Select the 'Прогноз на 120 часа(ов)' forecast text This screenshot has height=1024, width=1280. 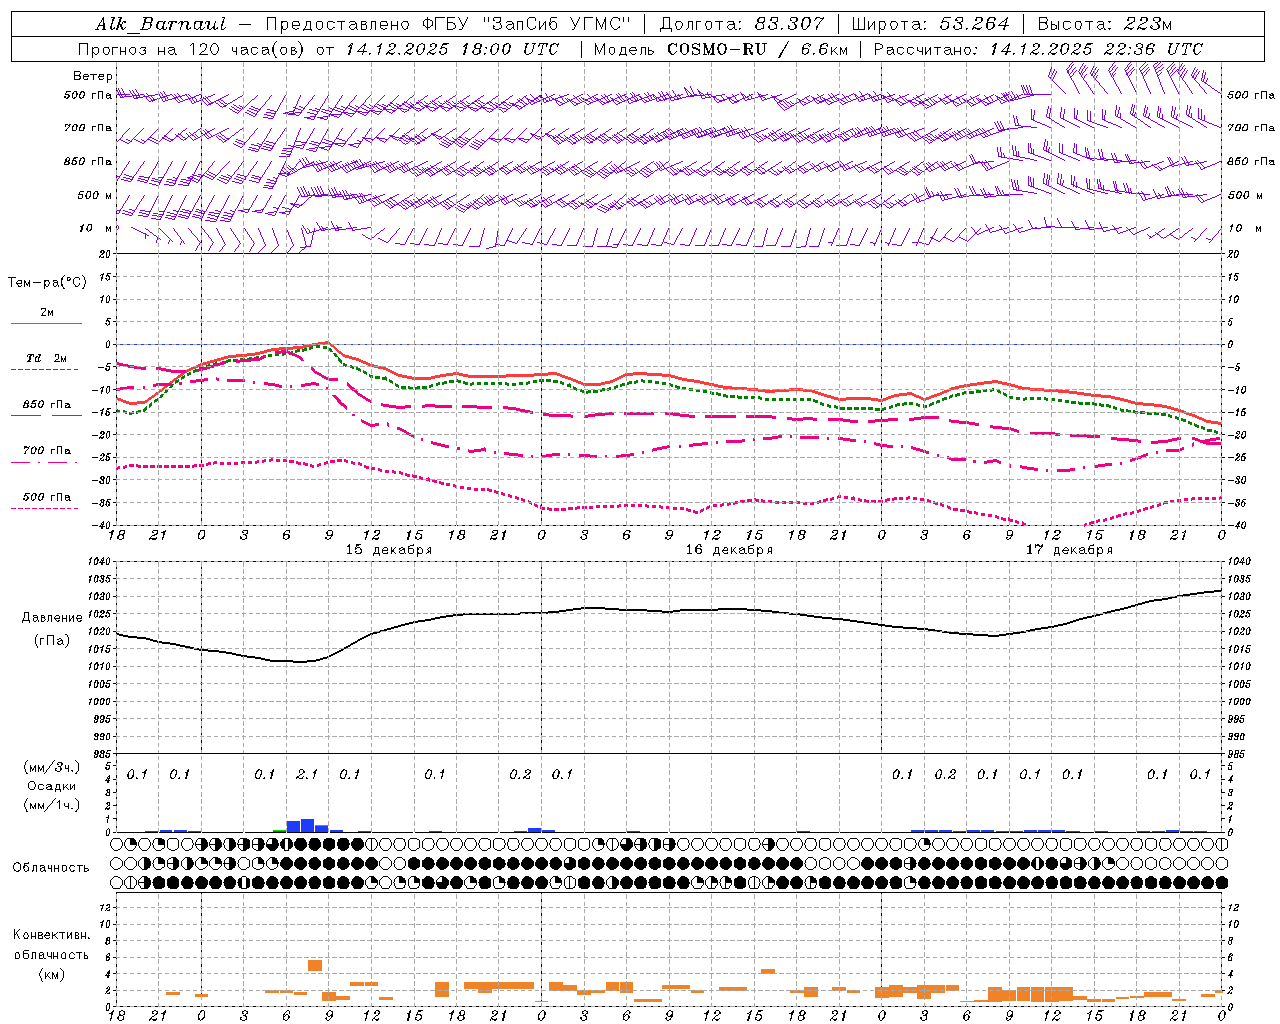(192, 49)
